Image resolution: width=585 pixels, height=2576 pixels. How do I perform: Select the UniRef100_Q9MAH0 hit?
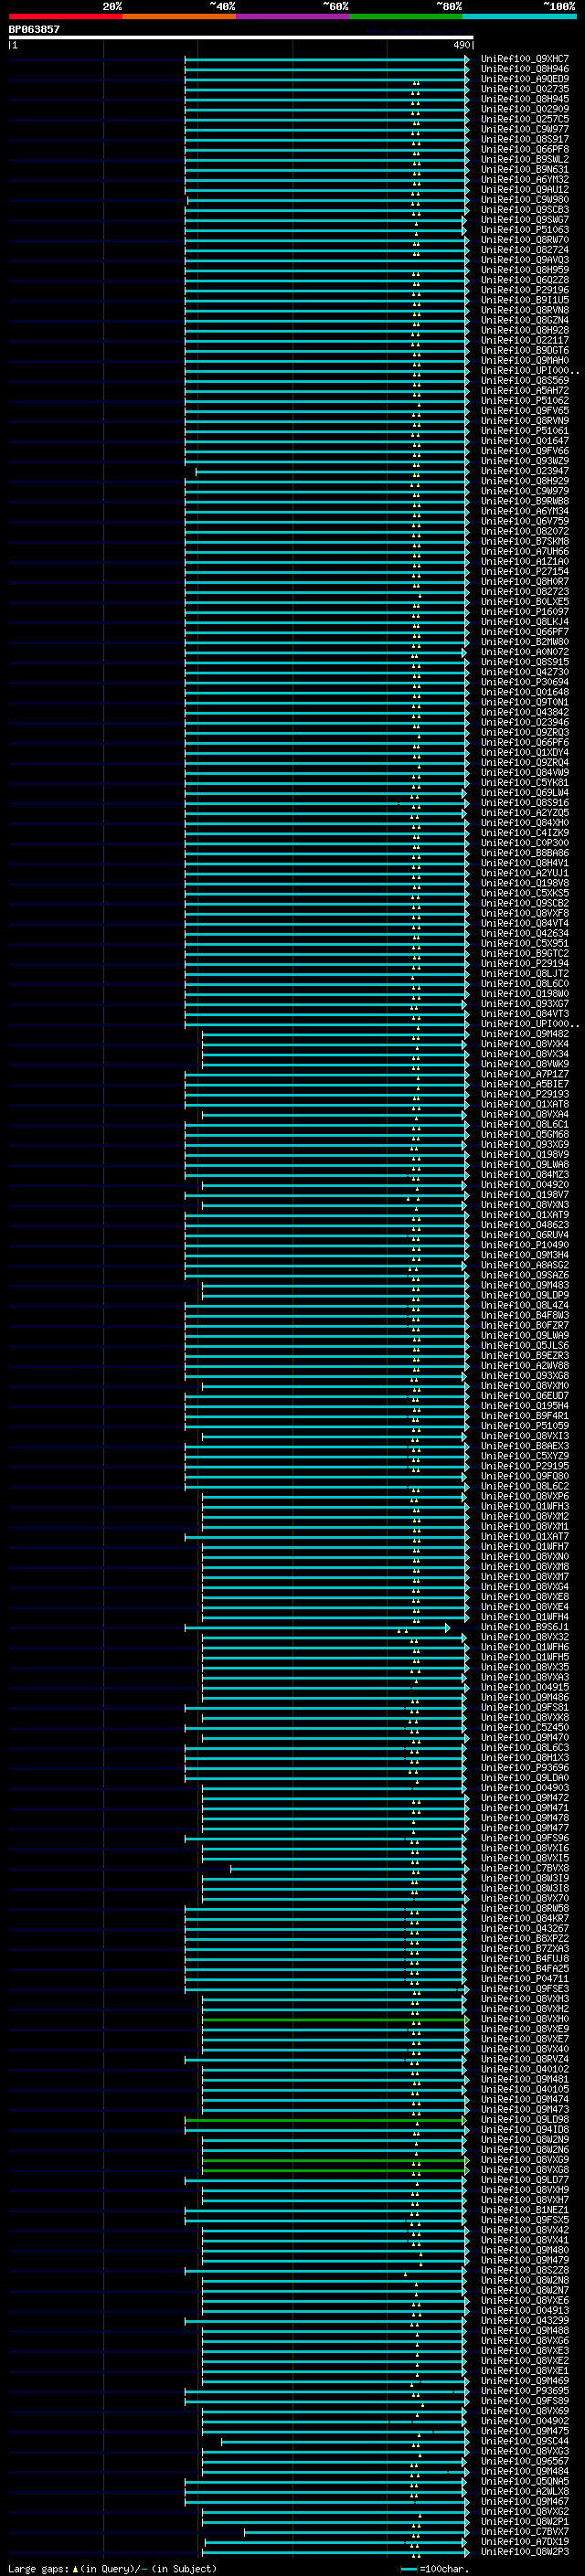tap(524, 360)
